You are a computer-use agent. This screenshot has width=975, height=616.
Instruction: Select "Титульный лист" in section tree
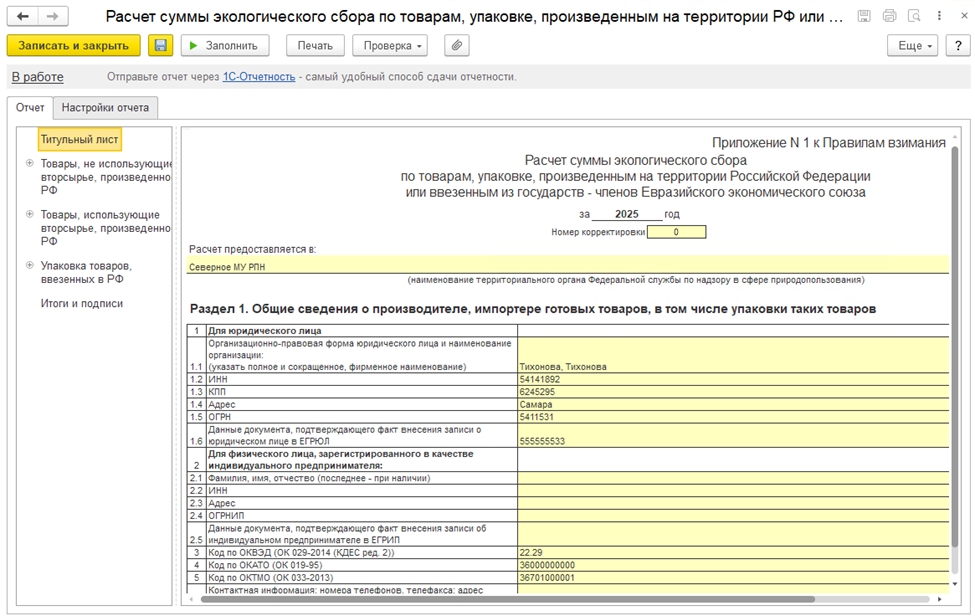tap(80, 139)
